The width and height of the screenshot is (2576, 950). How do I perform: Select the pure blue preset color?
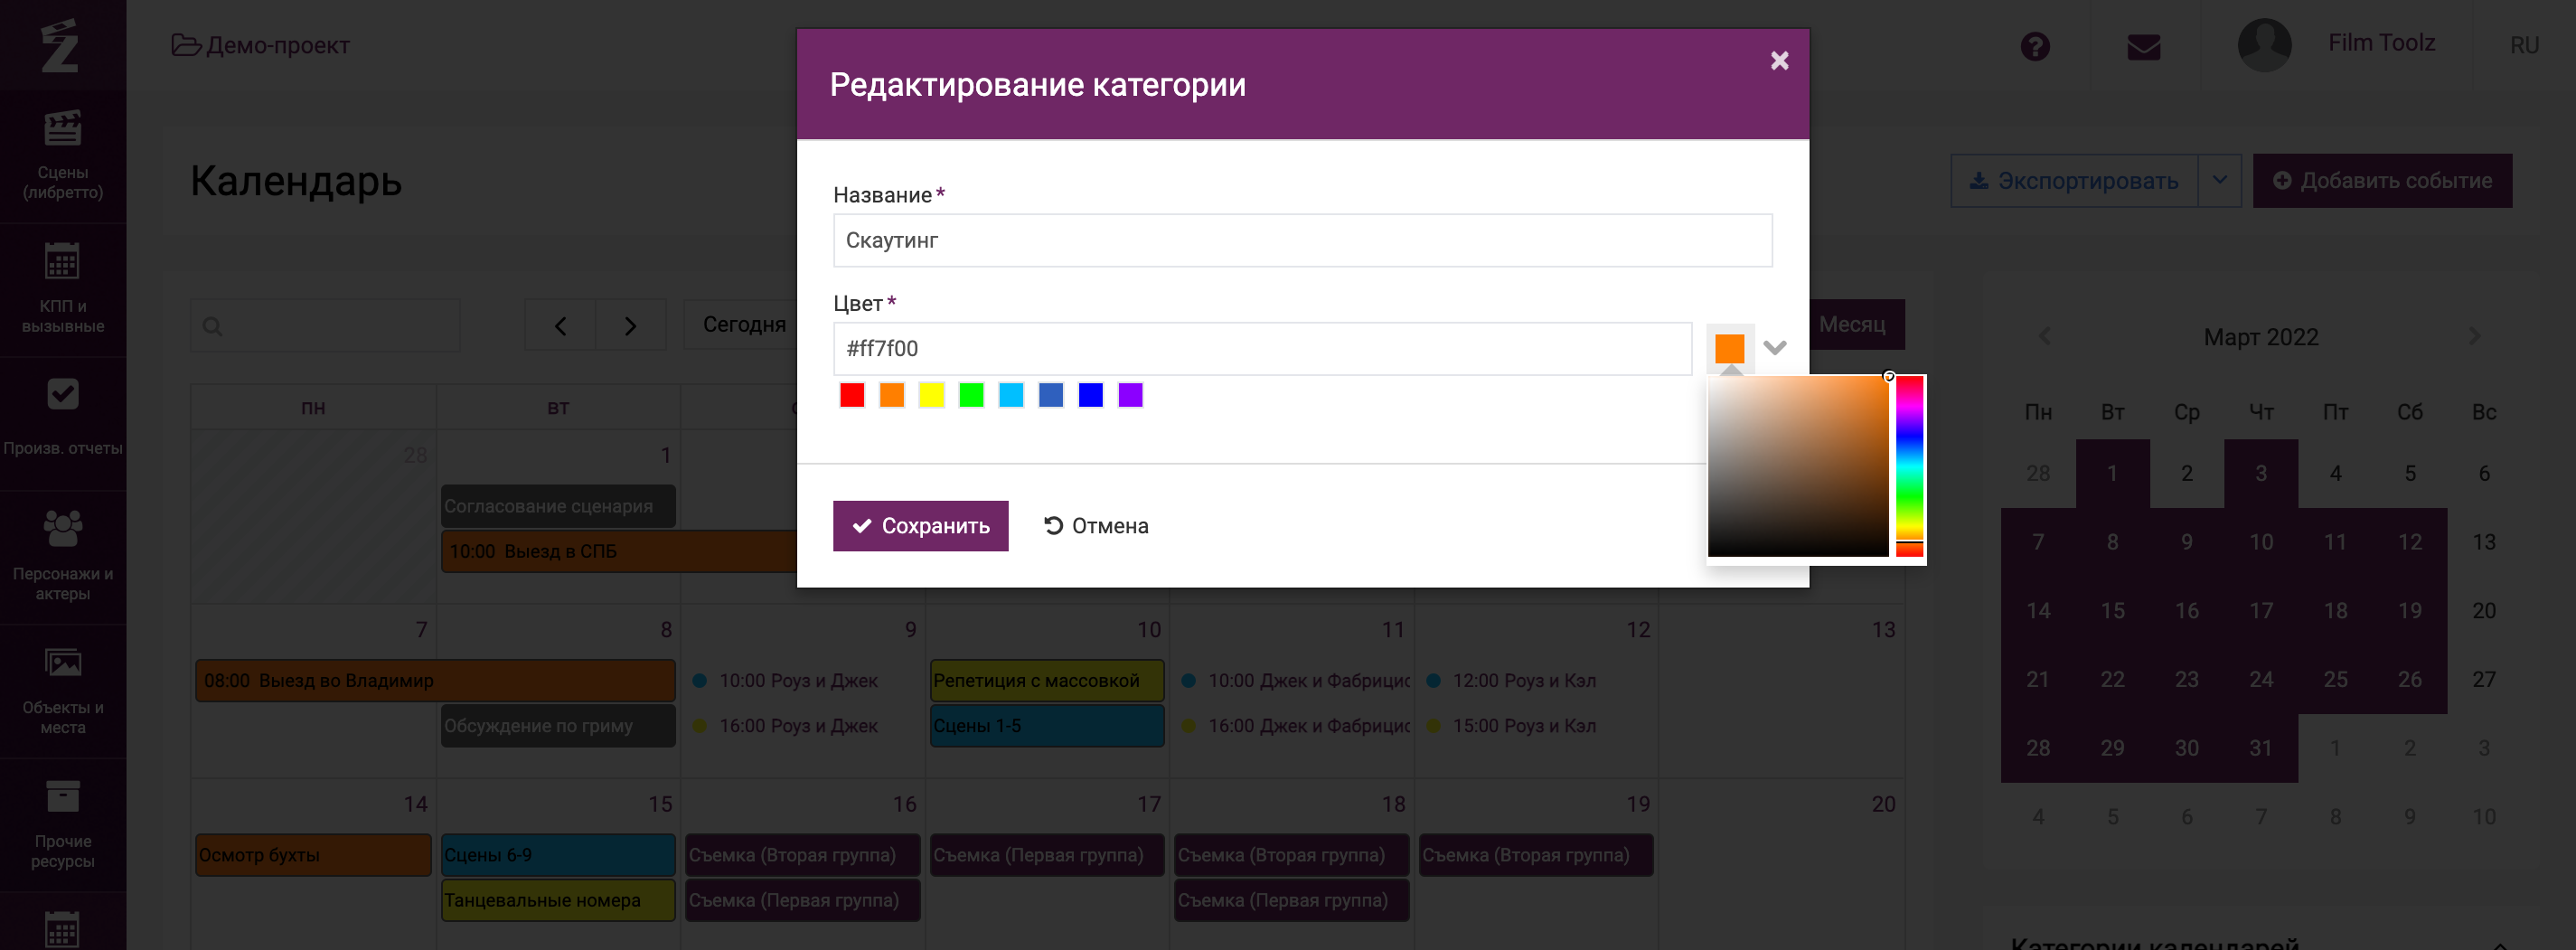point(1091,395)
